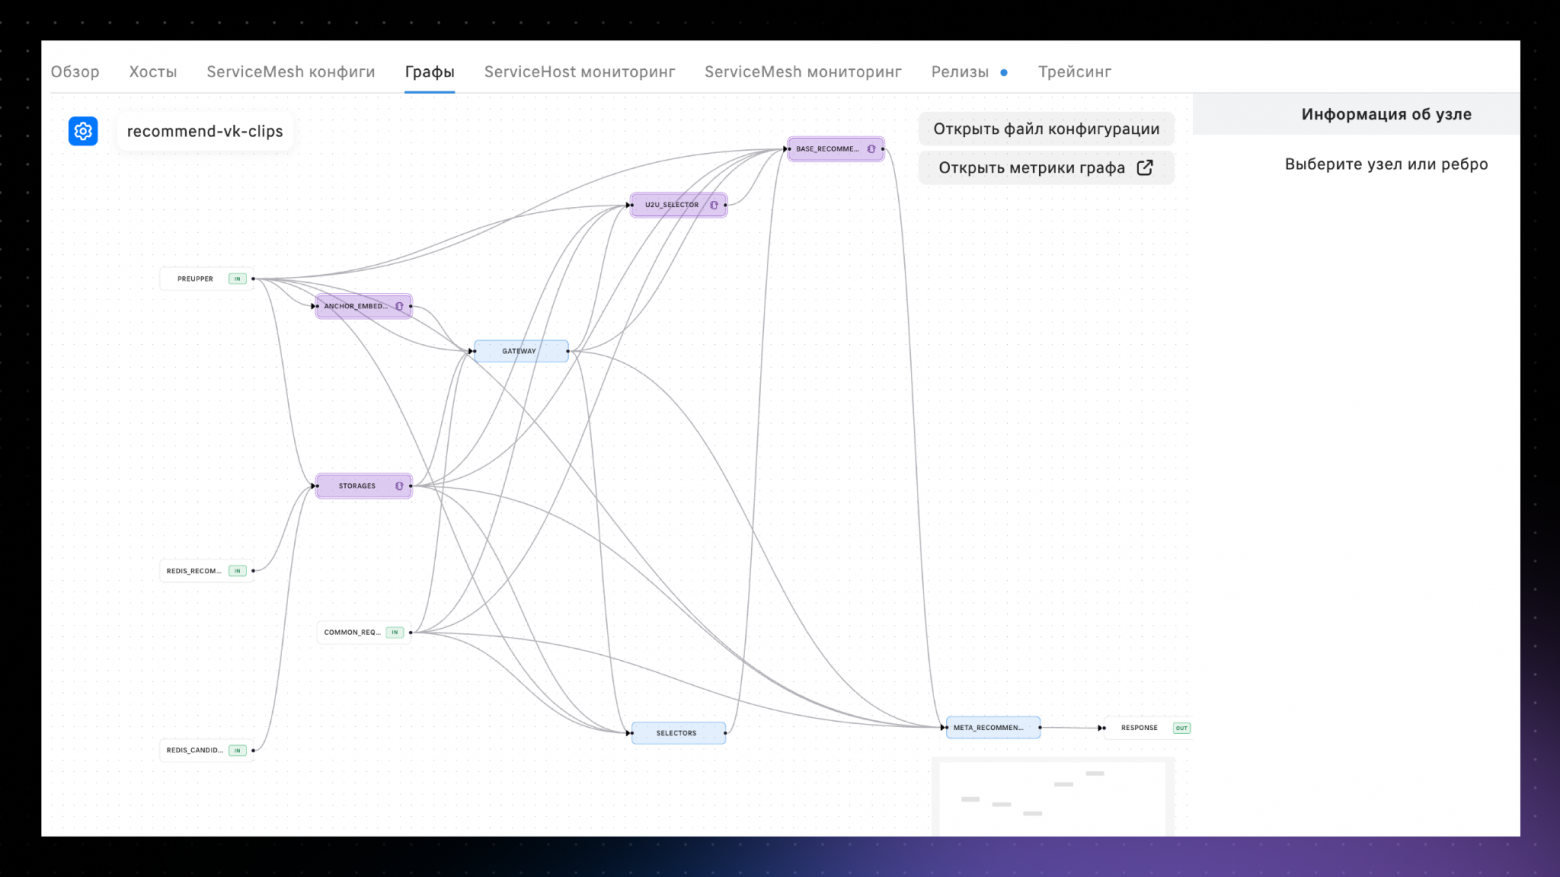This screenshot has width=1560, height=877.
Task: Switch to the ServiceMesh мониторинг tab
Action: pyautogui.click(x=803, y=72)
